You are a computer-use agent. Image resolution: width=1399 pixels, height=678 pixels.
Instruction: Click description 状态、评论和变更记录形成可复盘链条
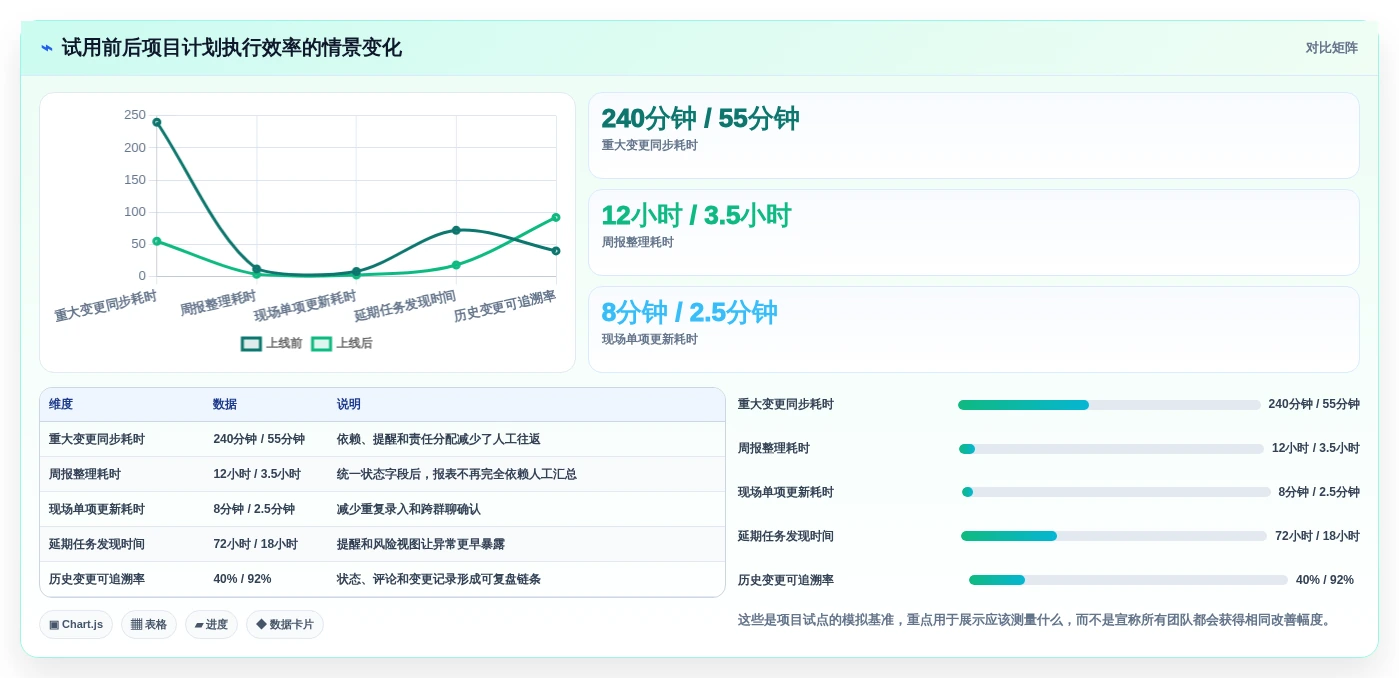[x=439, y=579]
